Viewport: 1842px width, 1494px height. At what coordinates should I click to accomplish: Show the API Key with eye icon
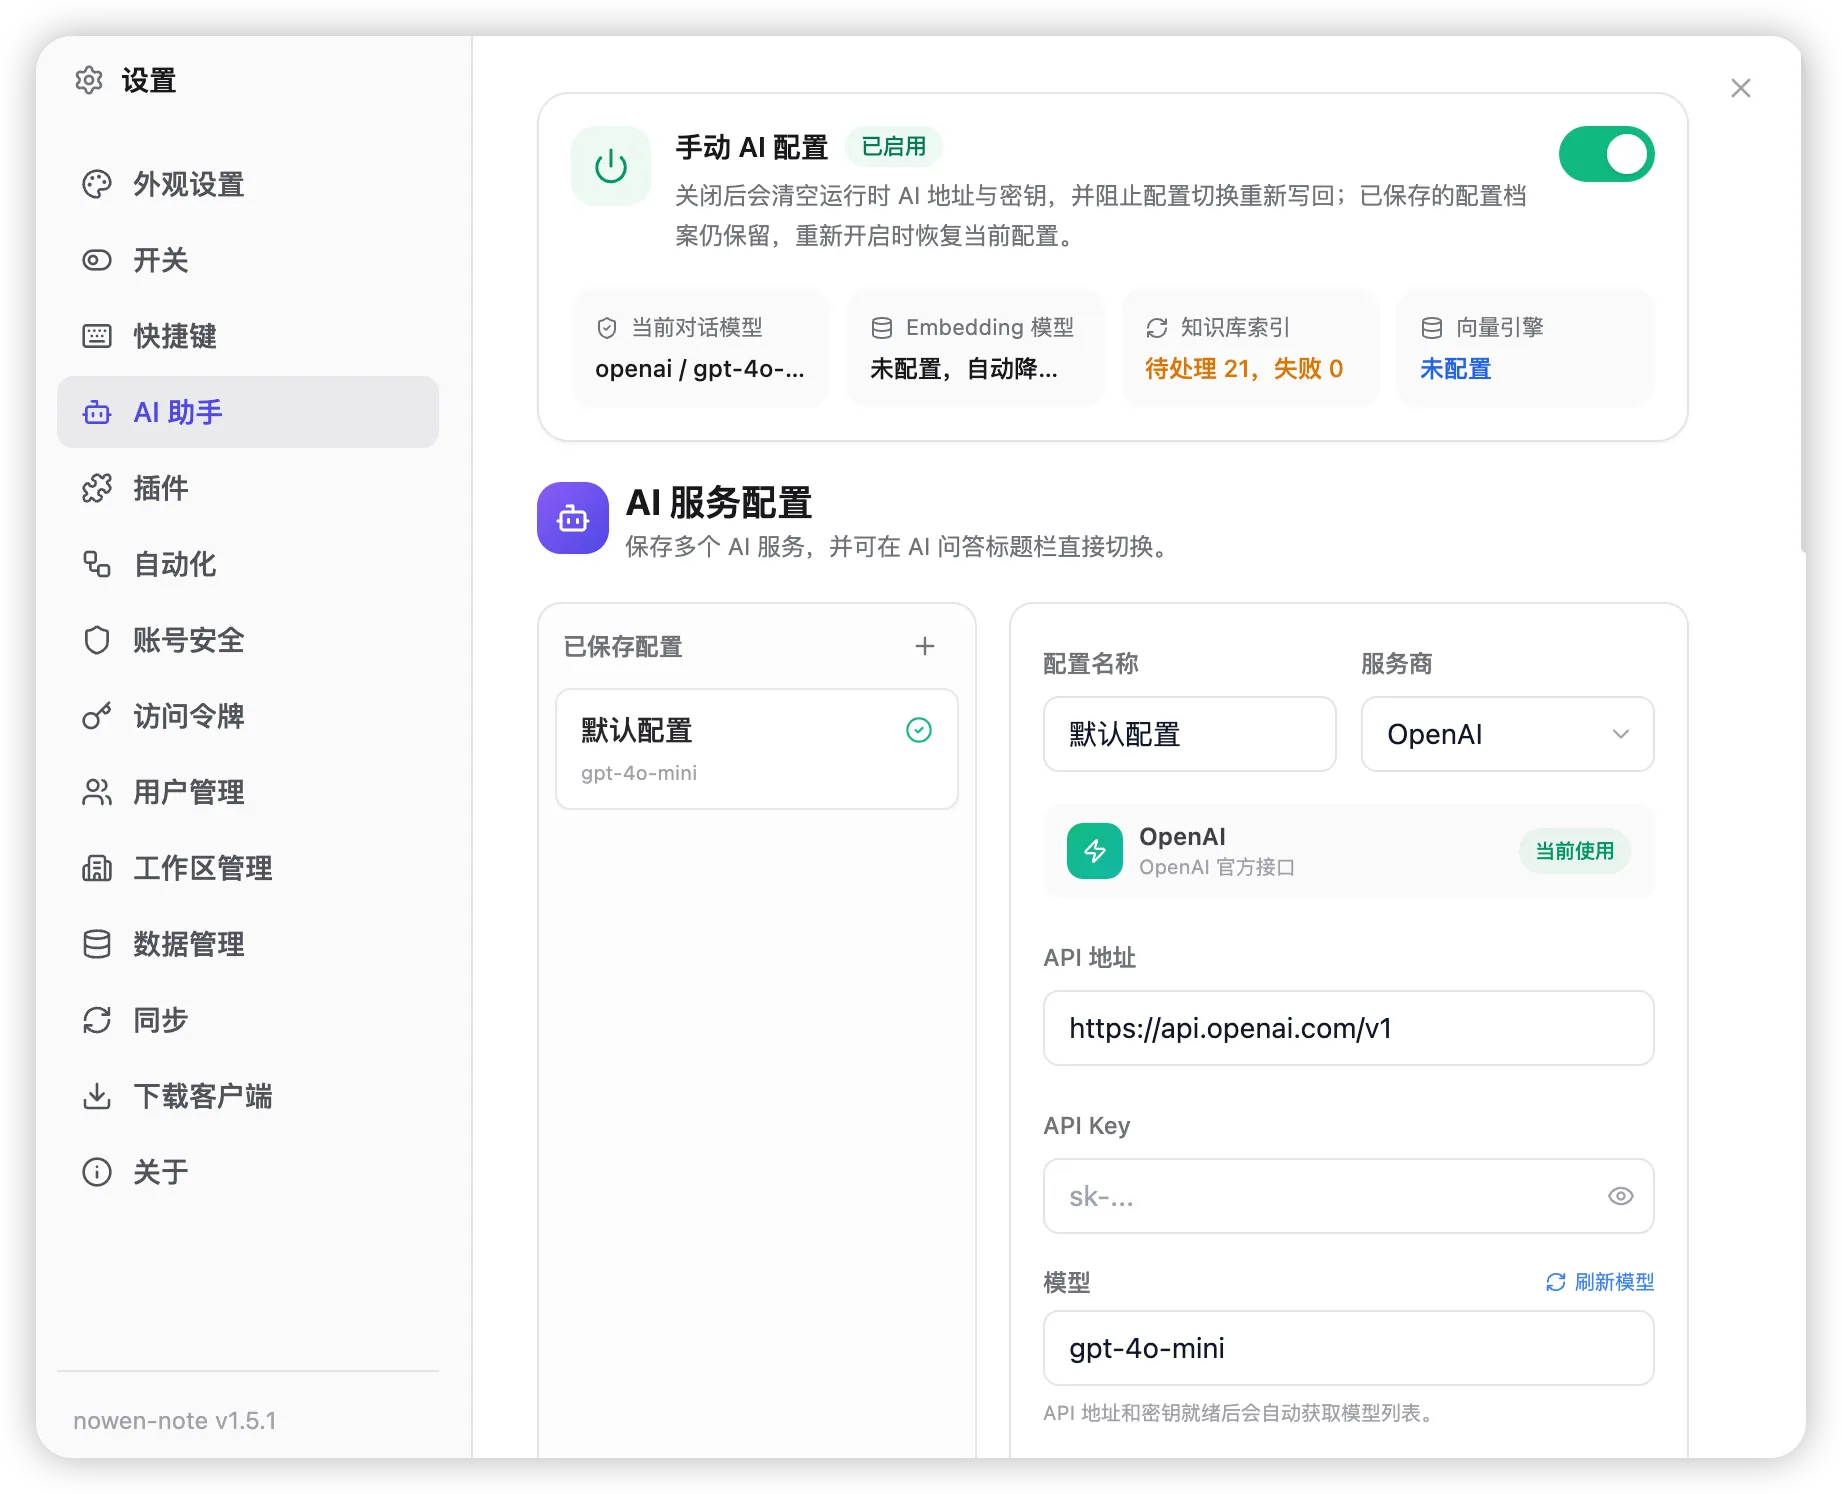pos(1621,1196)
